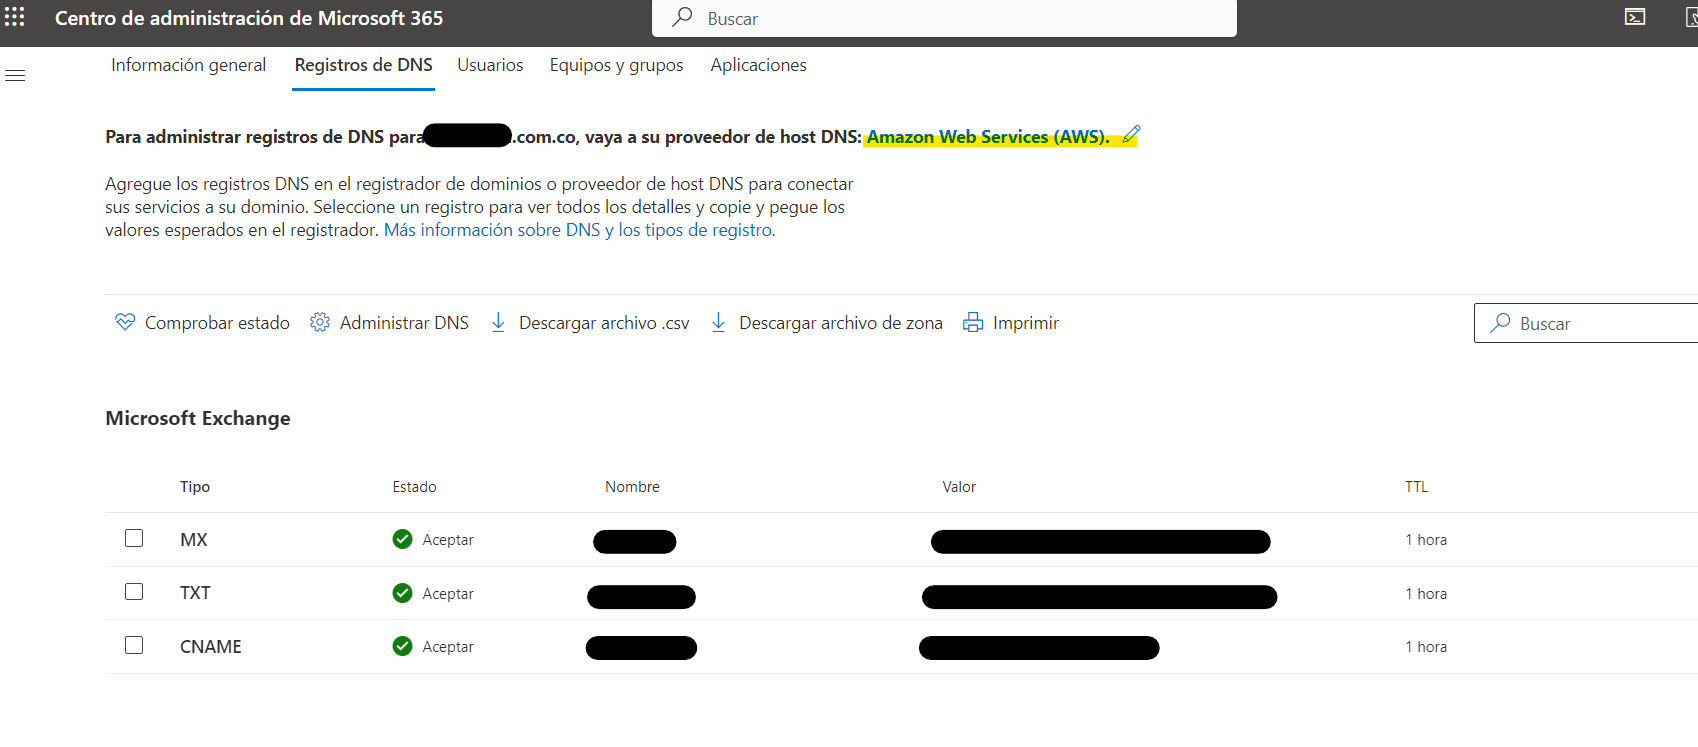
Task: Click the Nombre column header
Action: tap(632, 487)
